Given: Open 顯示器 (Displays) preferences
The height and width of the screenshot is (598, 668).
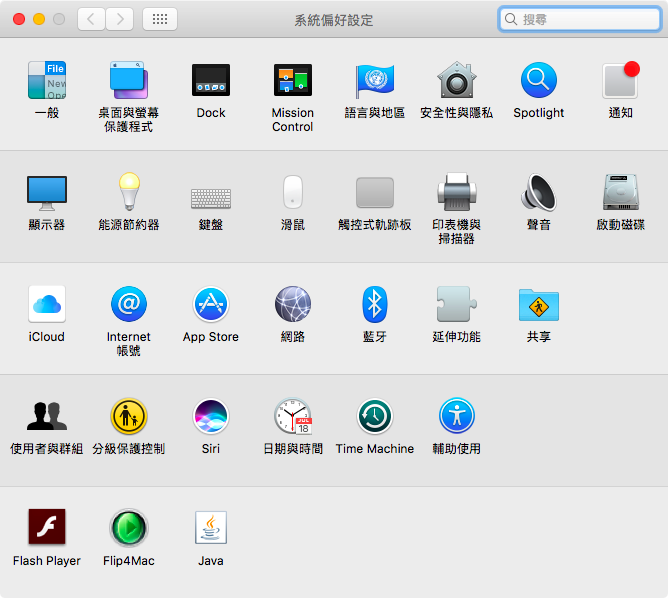Looking at the screenshot, I should (x=47, y=193).
